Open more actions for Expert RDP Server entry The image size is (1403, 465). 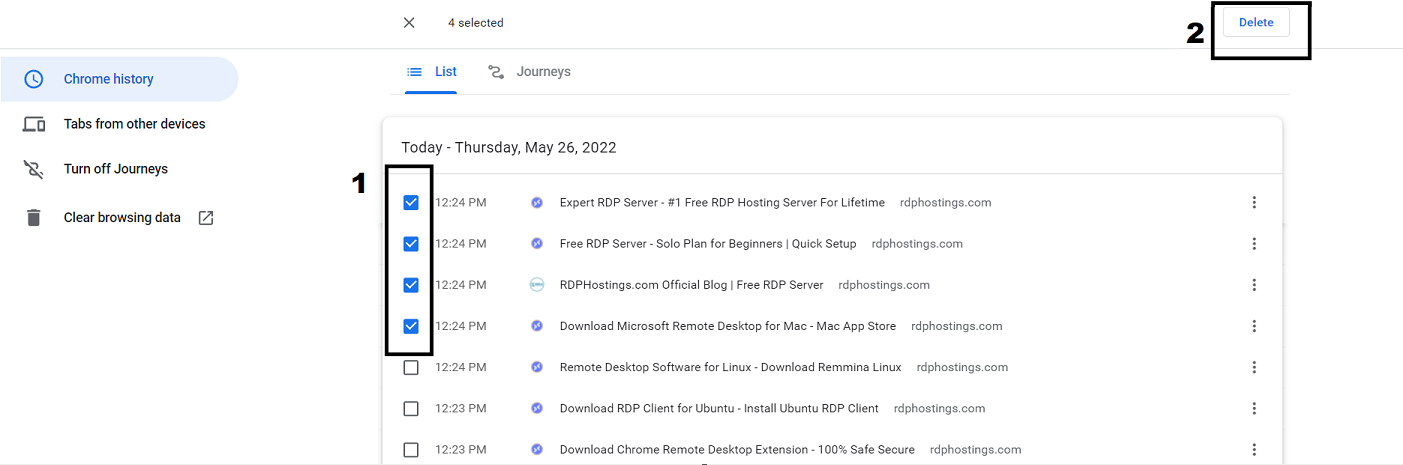tap(1254, 203)
